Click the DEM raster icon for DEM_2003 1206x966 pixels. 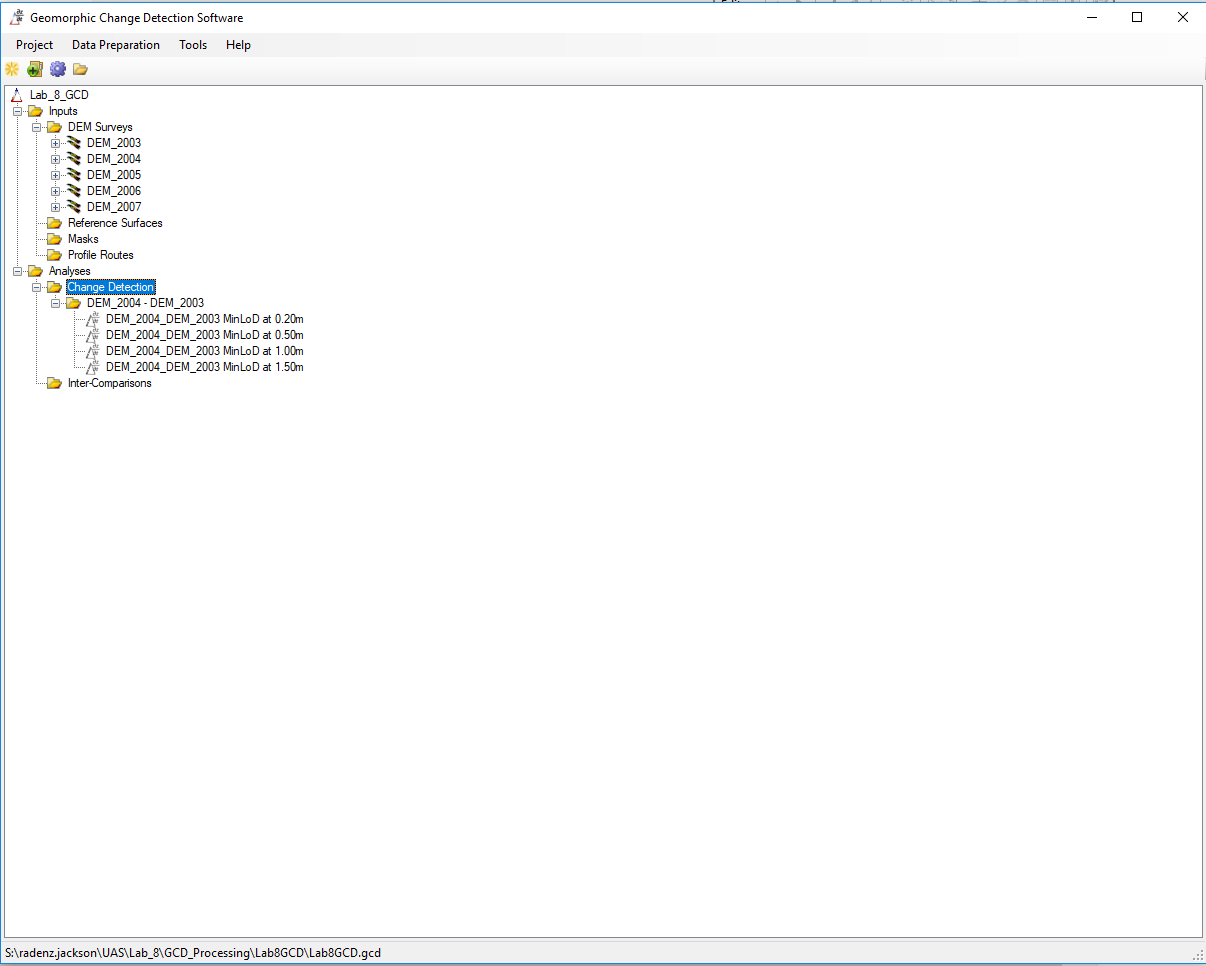click(73, 143)
